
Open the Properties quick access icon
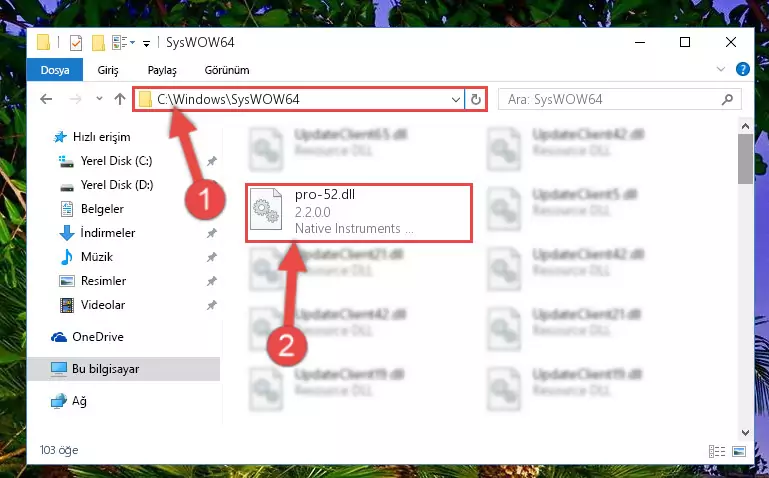tap(76, 43)
